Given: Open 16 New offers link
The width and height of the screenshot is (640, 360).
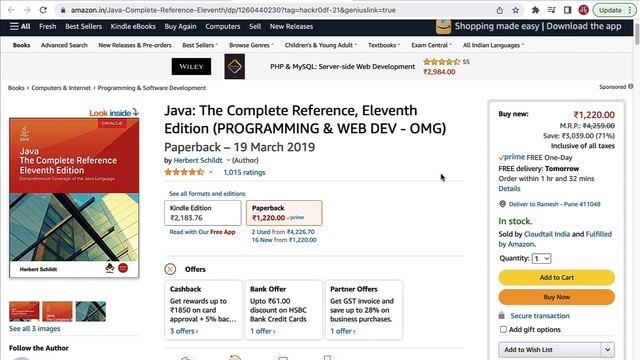Looking at the screenshot, I should click(x=284, y=240).
